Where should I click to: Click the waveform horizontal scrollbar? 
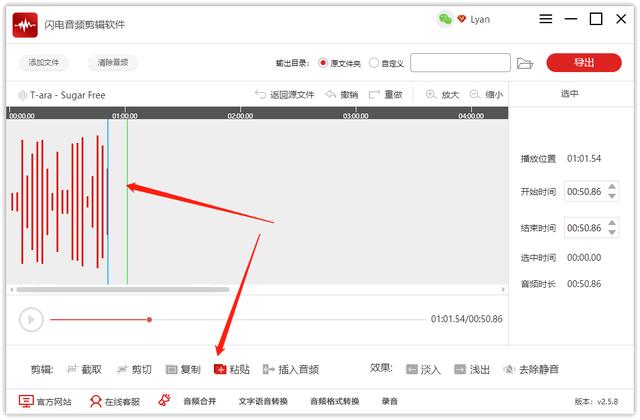coord(122,289)
